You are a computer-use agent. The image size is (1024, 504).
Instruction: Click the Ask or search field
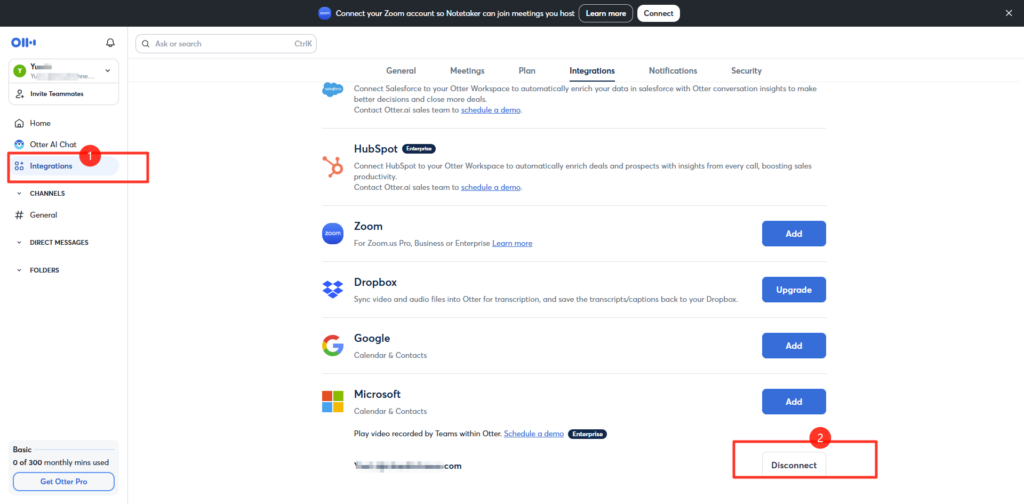pos(226,44)
